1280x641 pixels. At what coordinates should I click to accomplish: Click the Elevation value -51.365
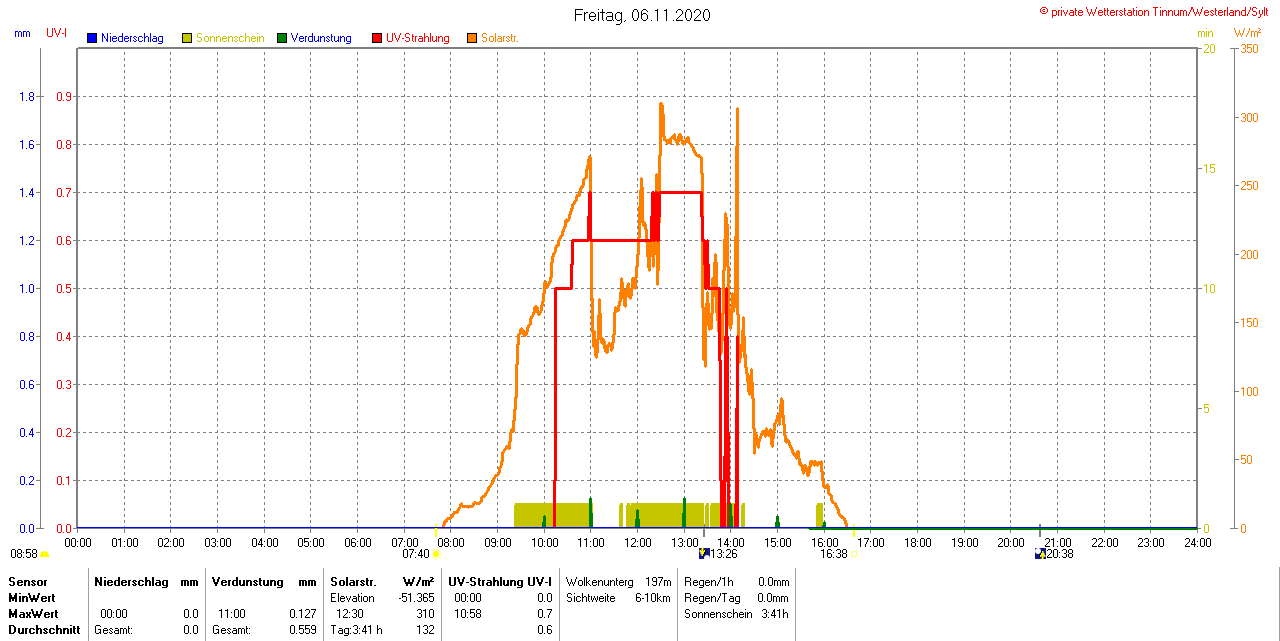click(x=417, y=597)
